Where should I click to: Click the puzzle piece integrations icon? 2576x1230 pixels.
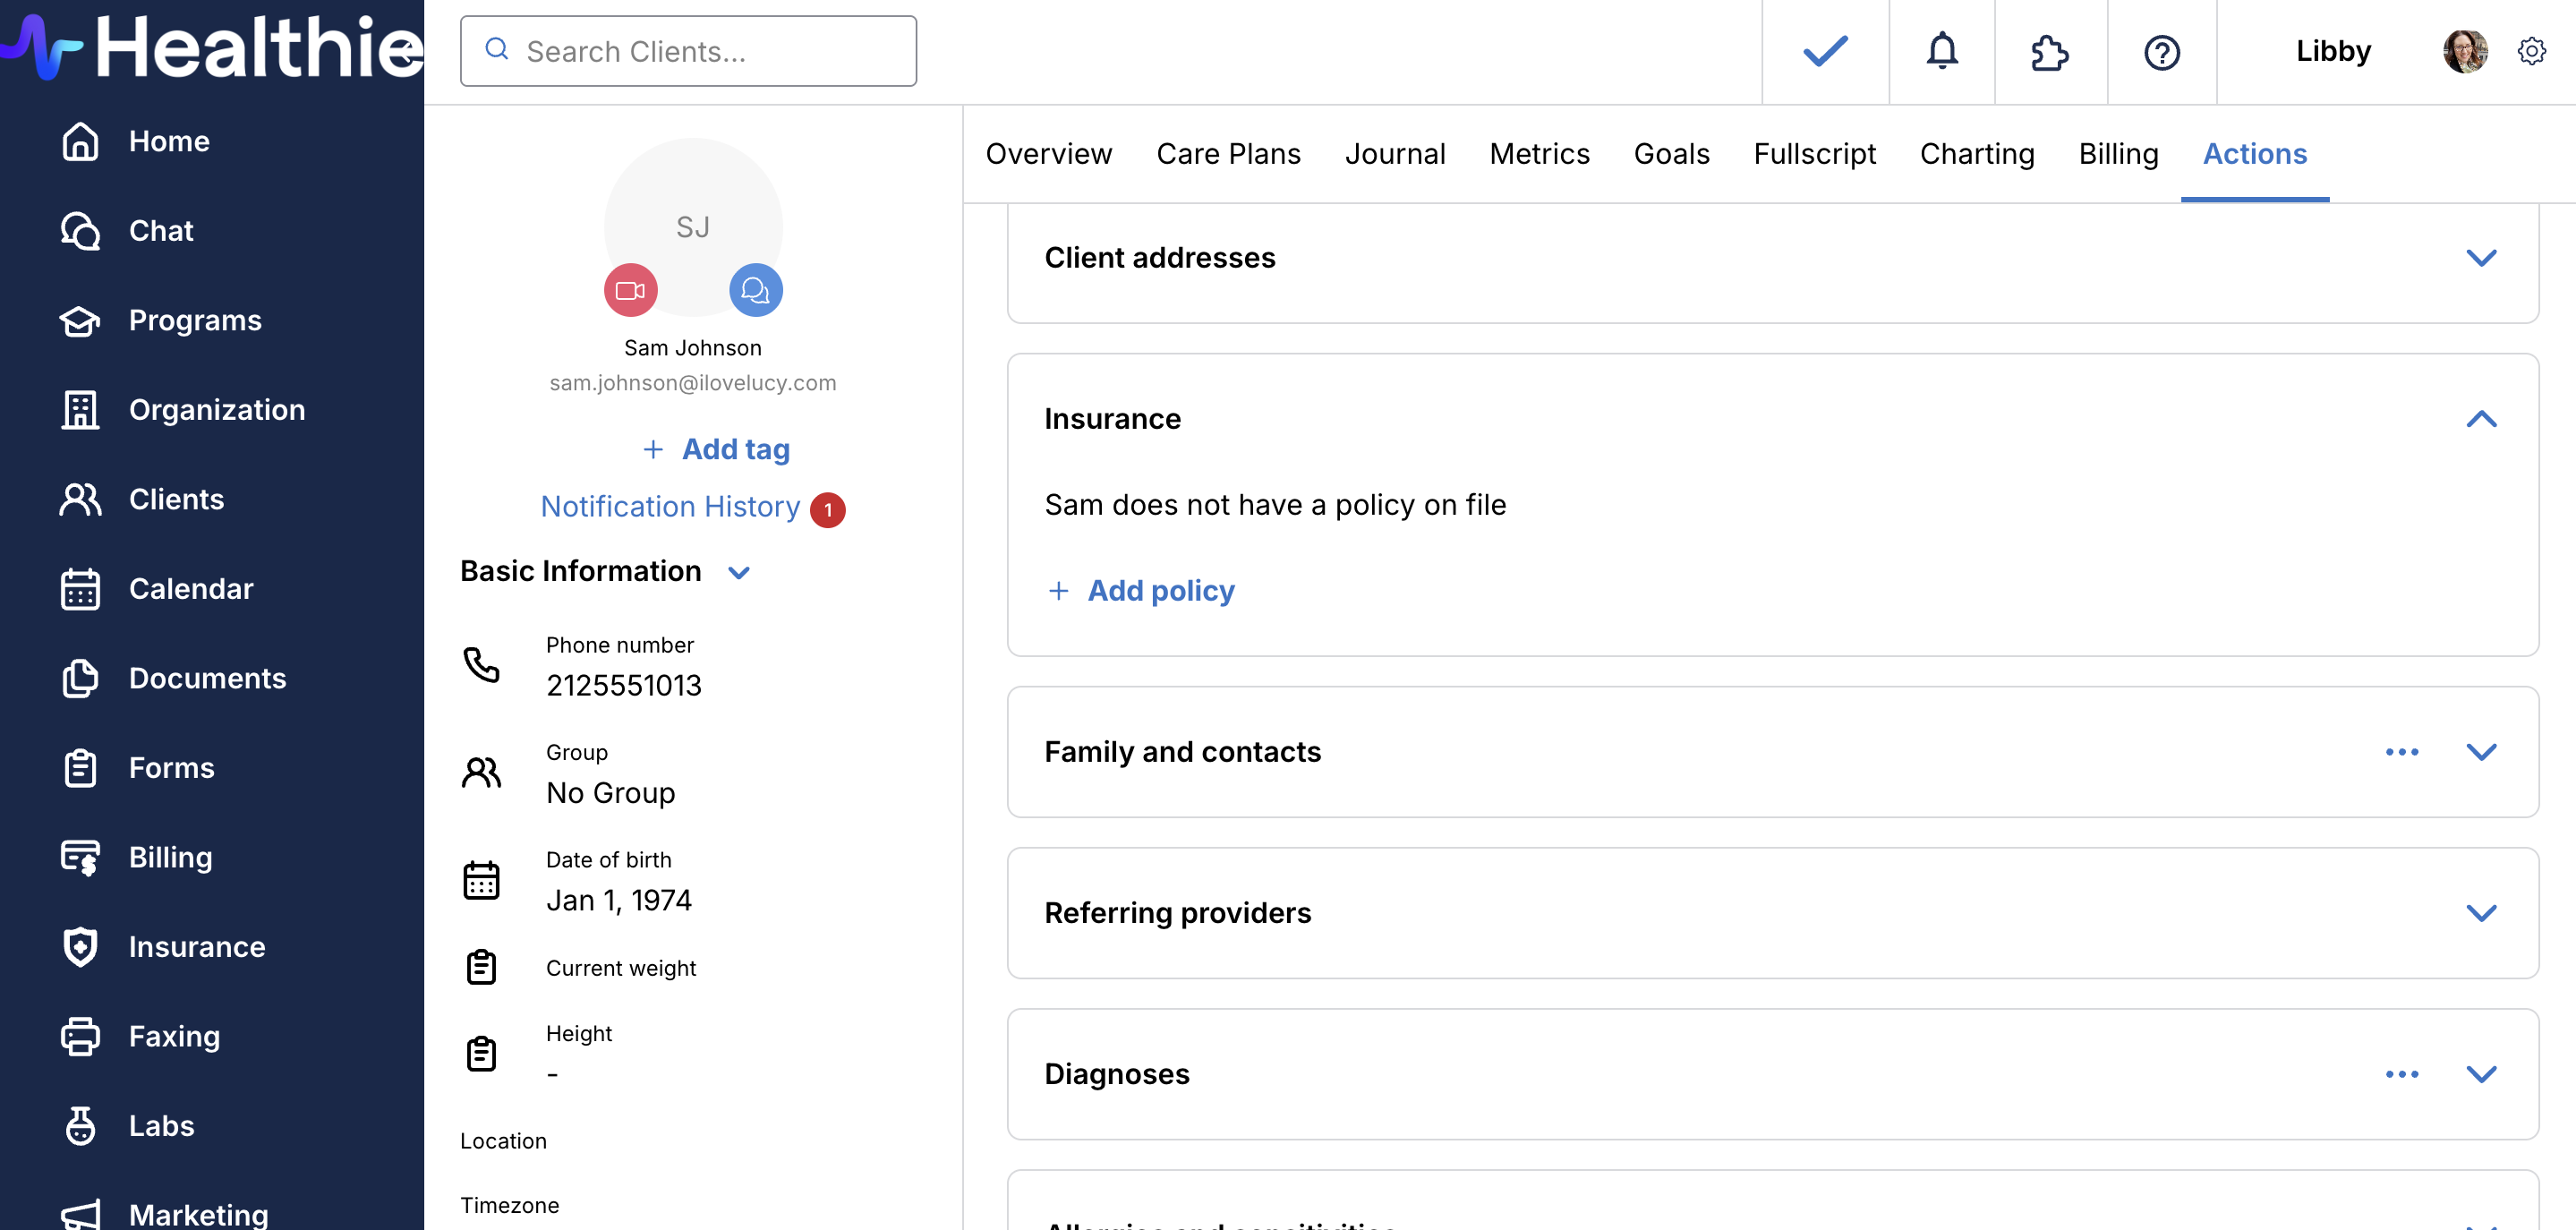click(2049, 51)
